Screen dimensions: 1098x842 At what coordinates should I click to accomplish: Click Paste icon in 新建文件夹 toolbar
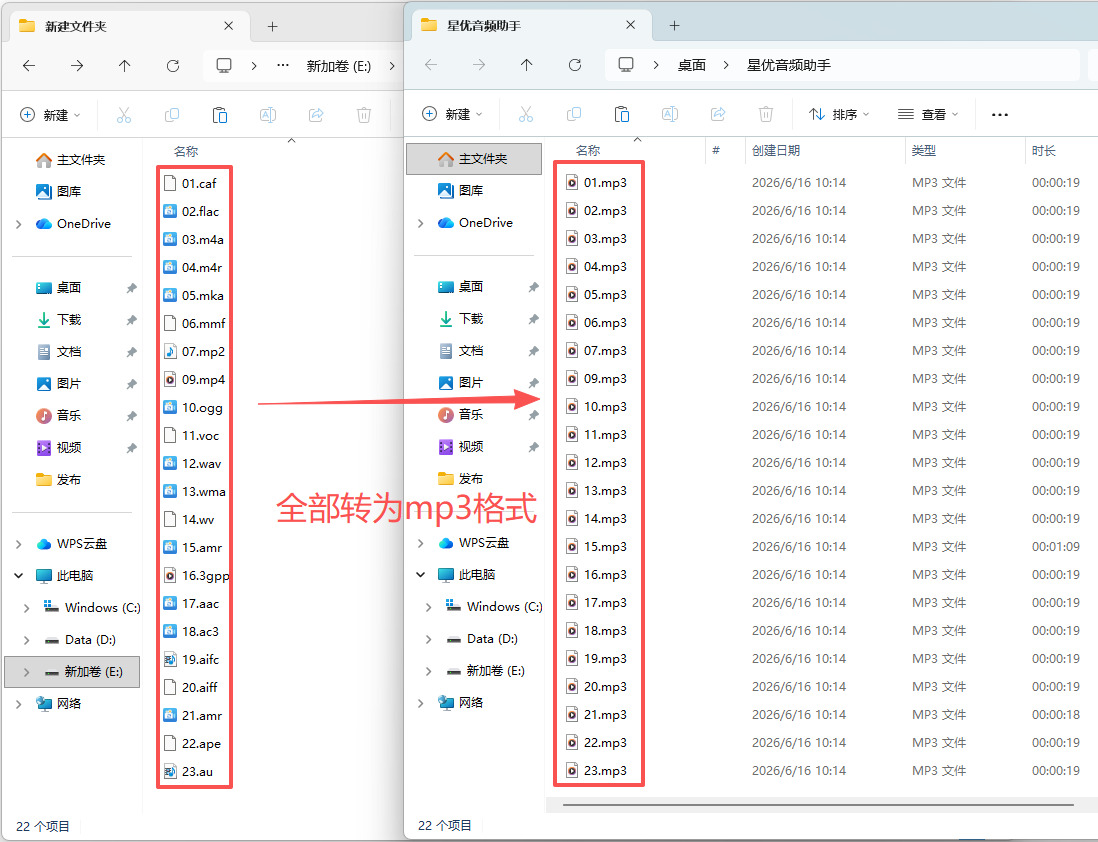(220, 115)
